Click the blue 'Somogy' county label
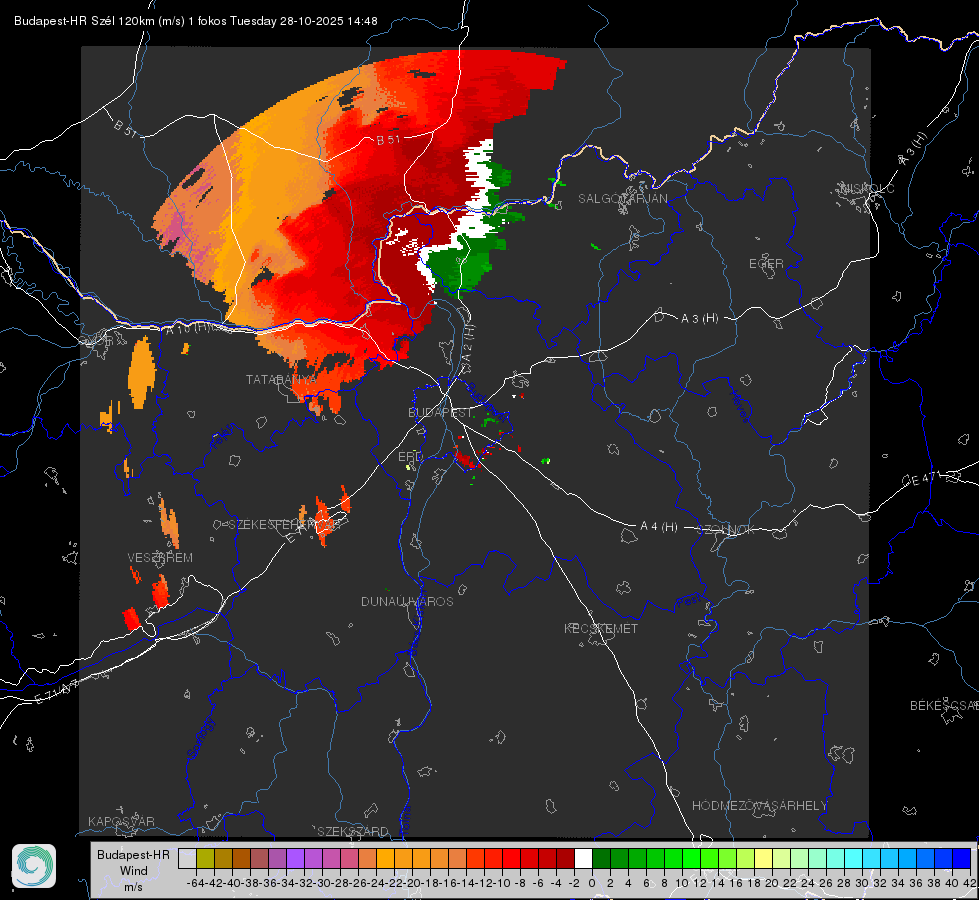This screenshot has width=979, height=900. [x=200, y=738]
